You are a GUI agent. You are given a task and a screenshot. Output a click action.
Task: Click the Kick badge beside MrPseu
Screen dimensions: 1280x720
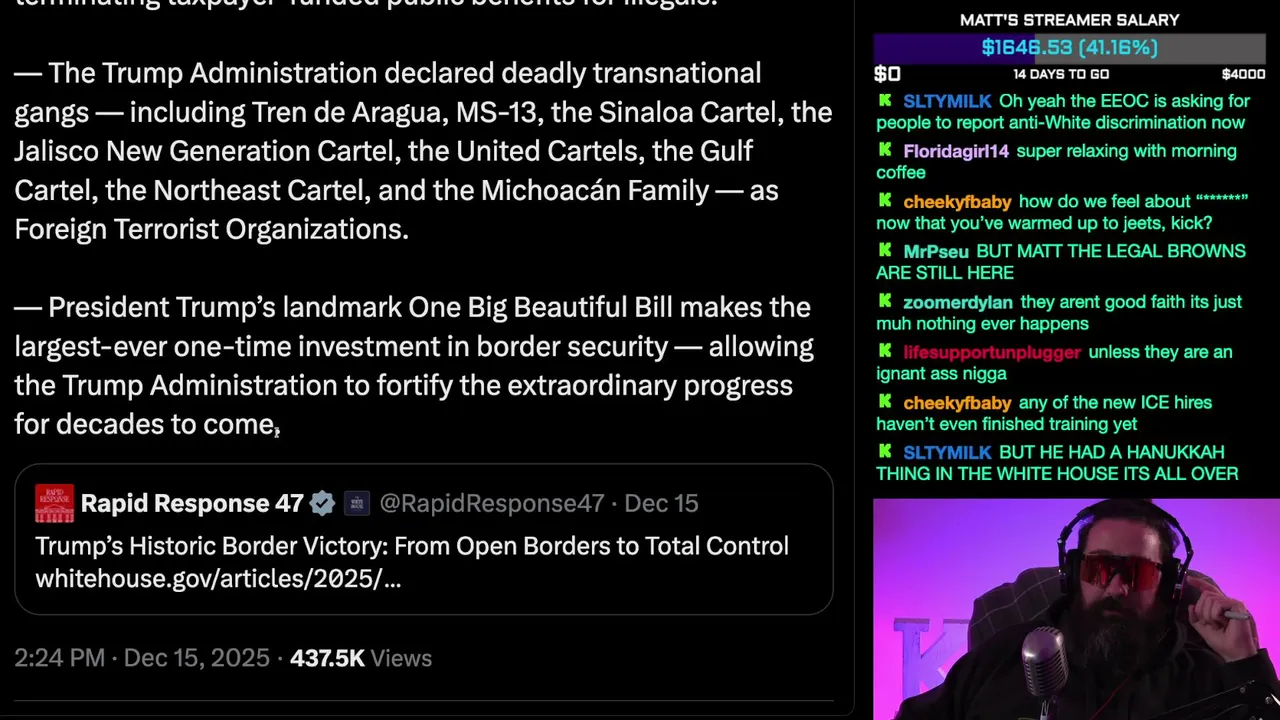pyautogui.click(x=885, y=251)
